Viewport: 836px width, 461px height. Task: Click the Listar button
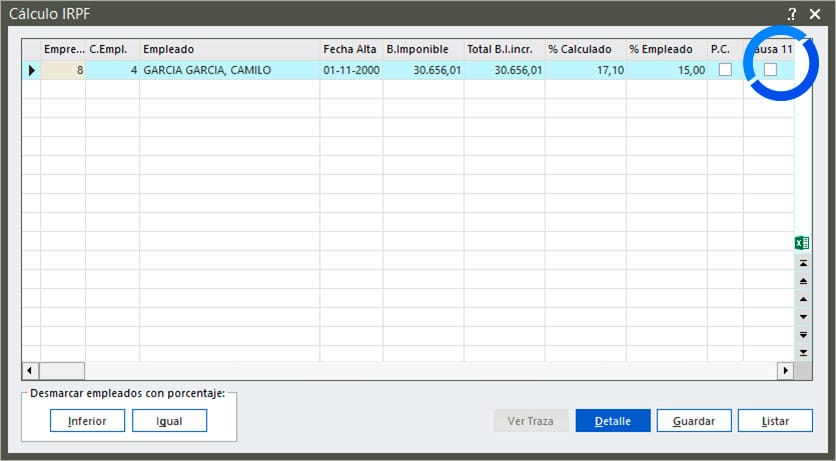(775, 421)
